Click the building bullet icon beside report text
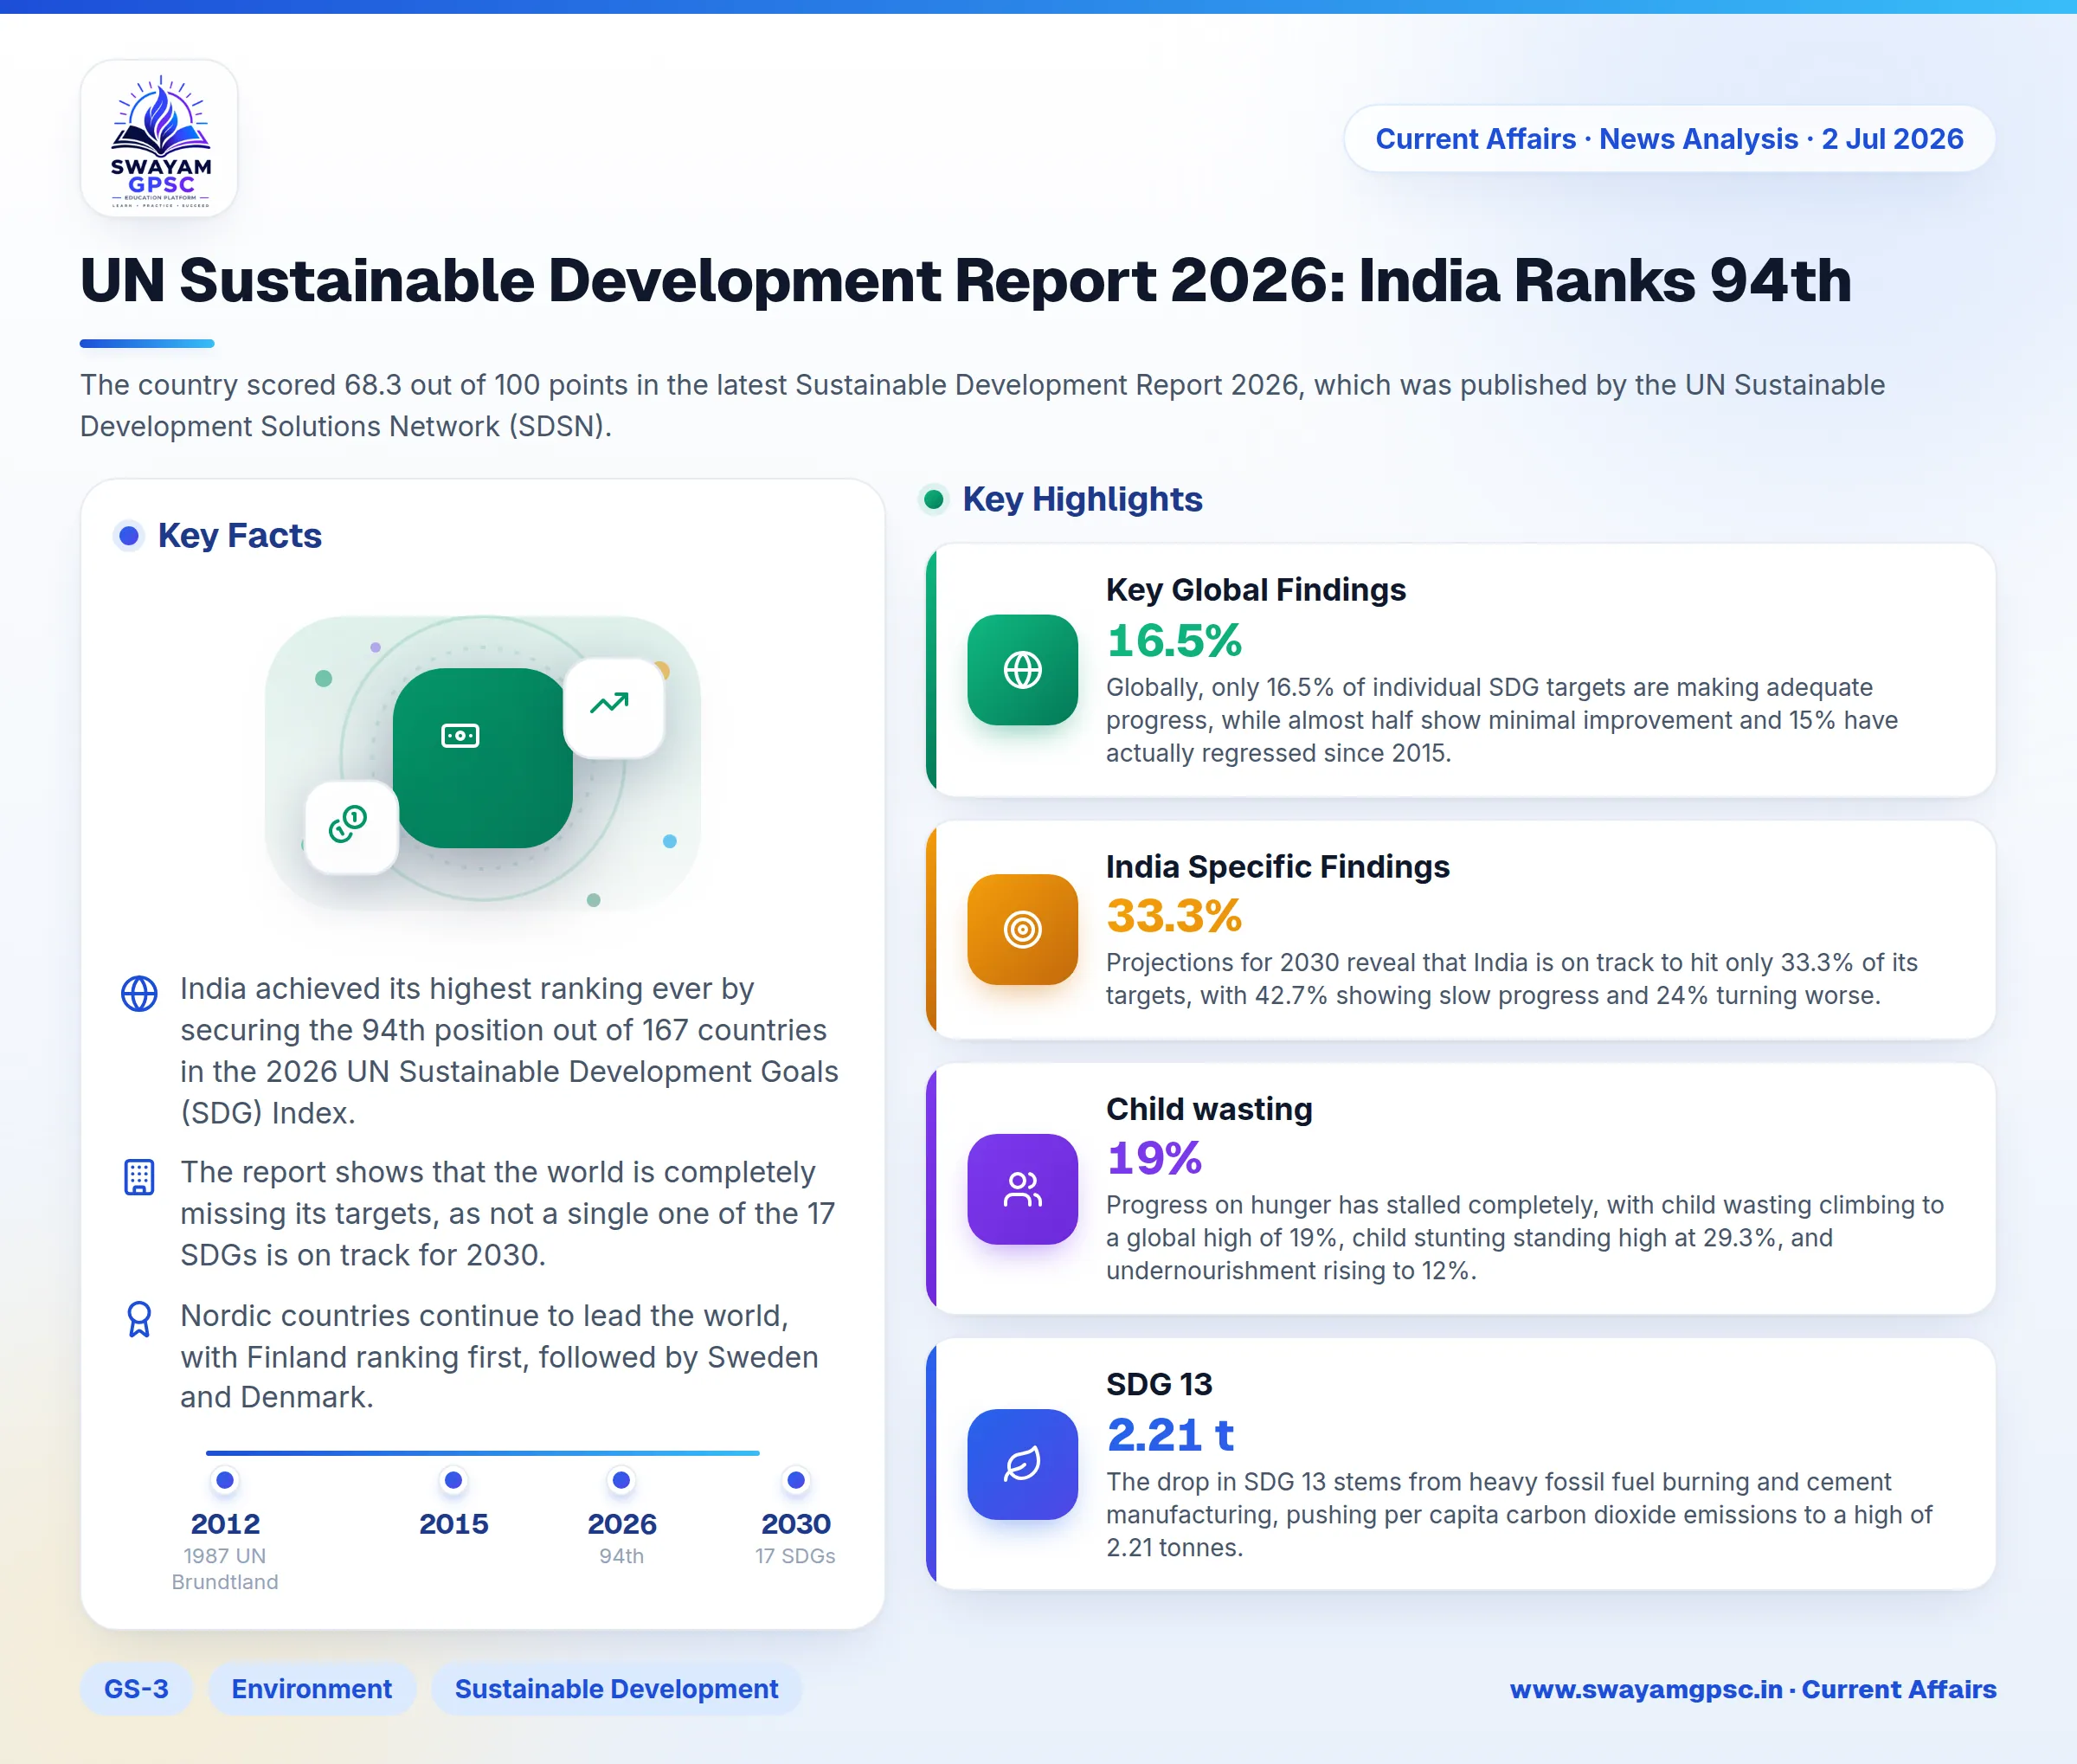This screenshot has height=1764, width=2077. pyautogui.click(x=139, y=1177)
